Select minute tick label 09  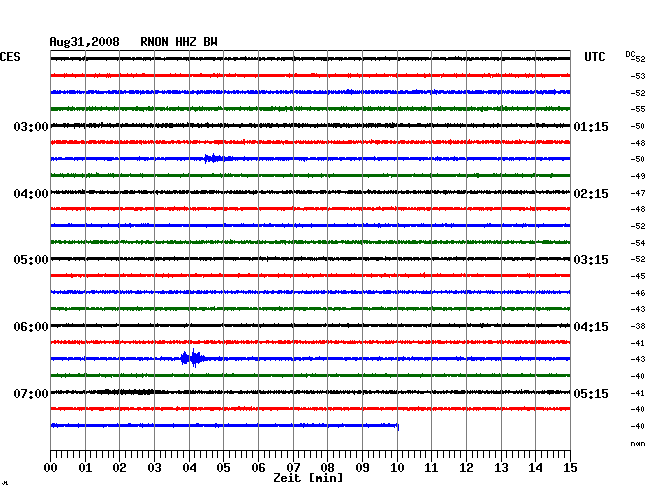pyautogui.click(x=362, y=468)
